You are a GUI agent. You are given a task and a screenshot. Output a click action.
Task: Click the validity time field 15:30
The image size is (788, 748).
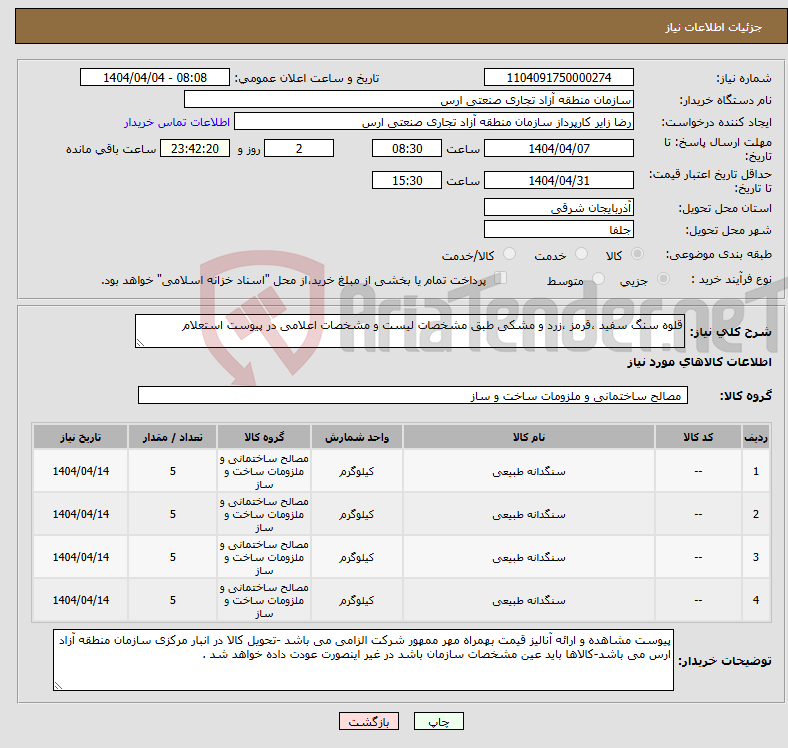407,180
